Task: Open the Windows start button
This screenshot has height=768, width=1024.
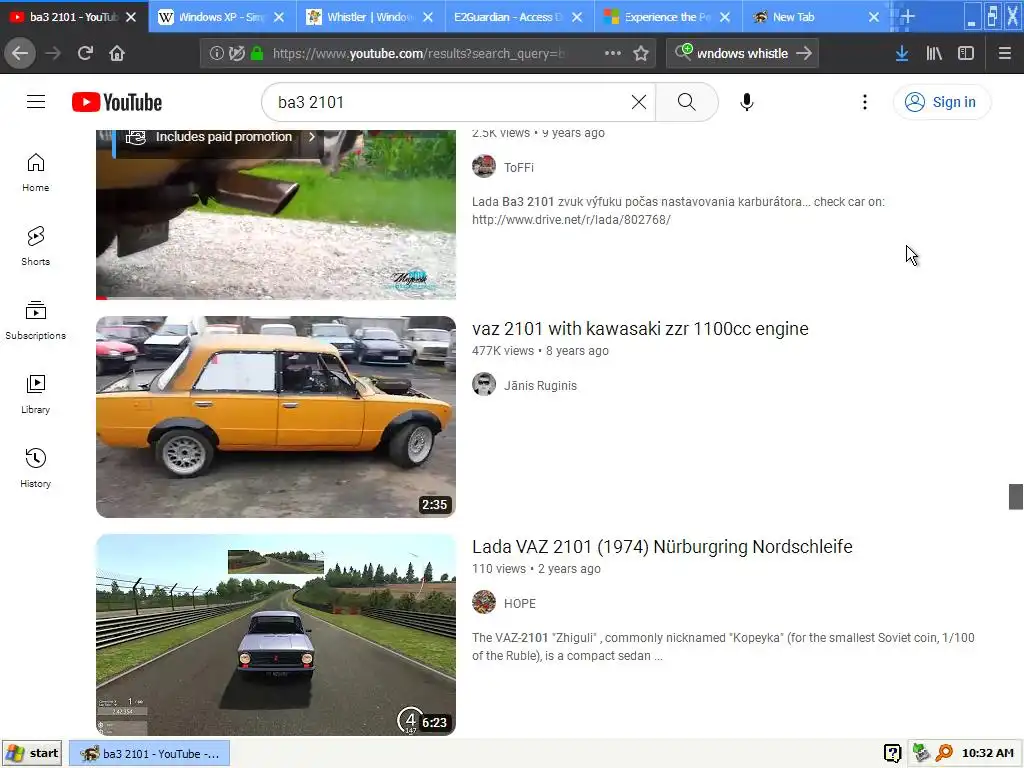Action: coord(32,753)
